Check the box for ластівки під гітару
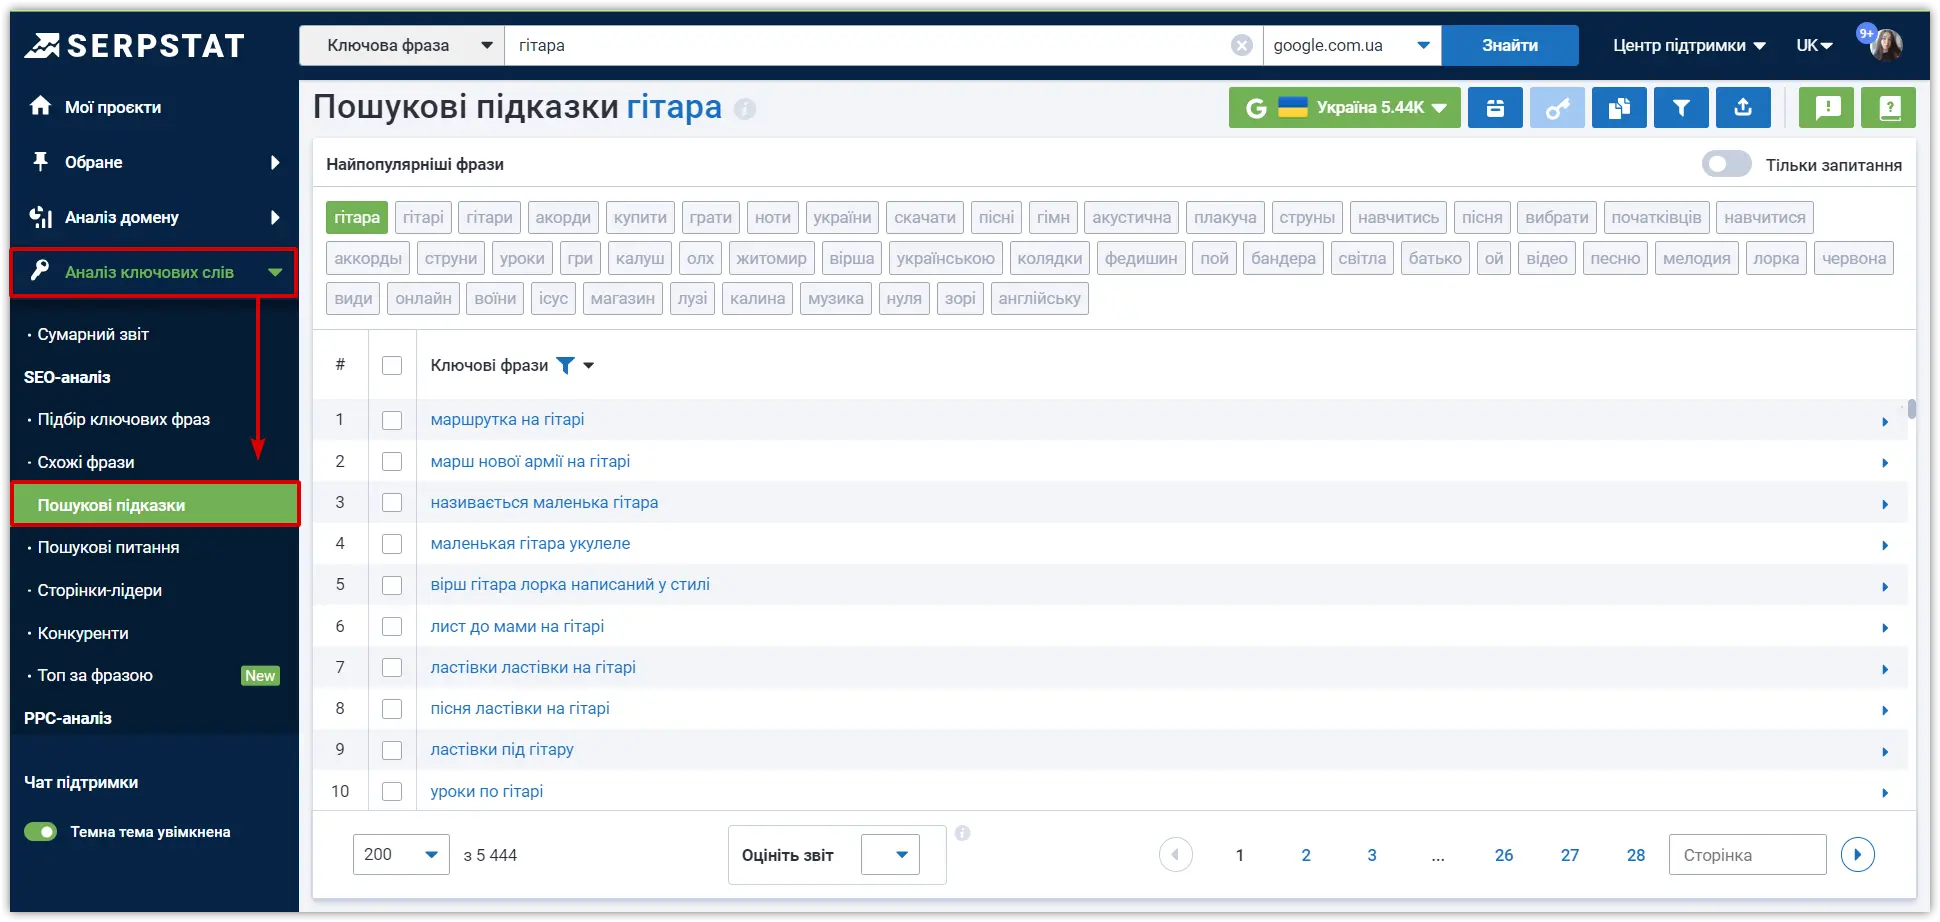The width and height of the screenshot is (1940, 922). point(392,750)
